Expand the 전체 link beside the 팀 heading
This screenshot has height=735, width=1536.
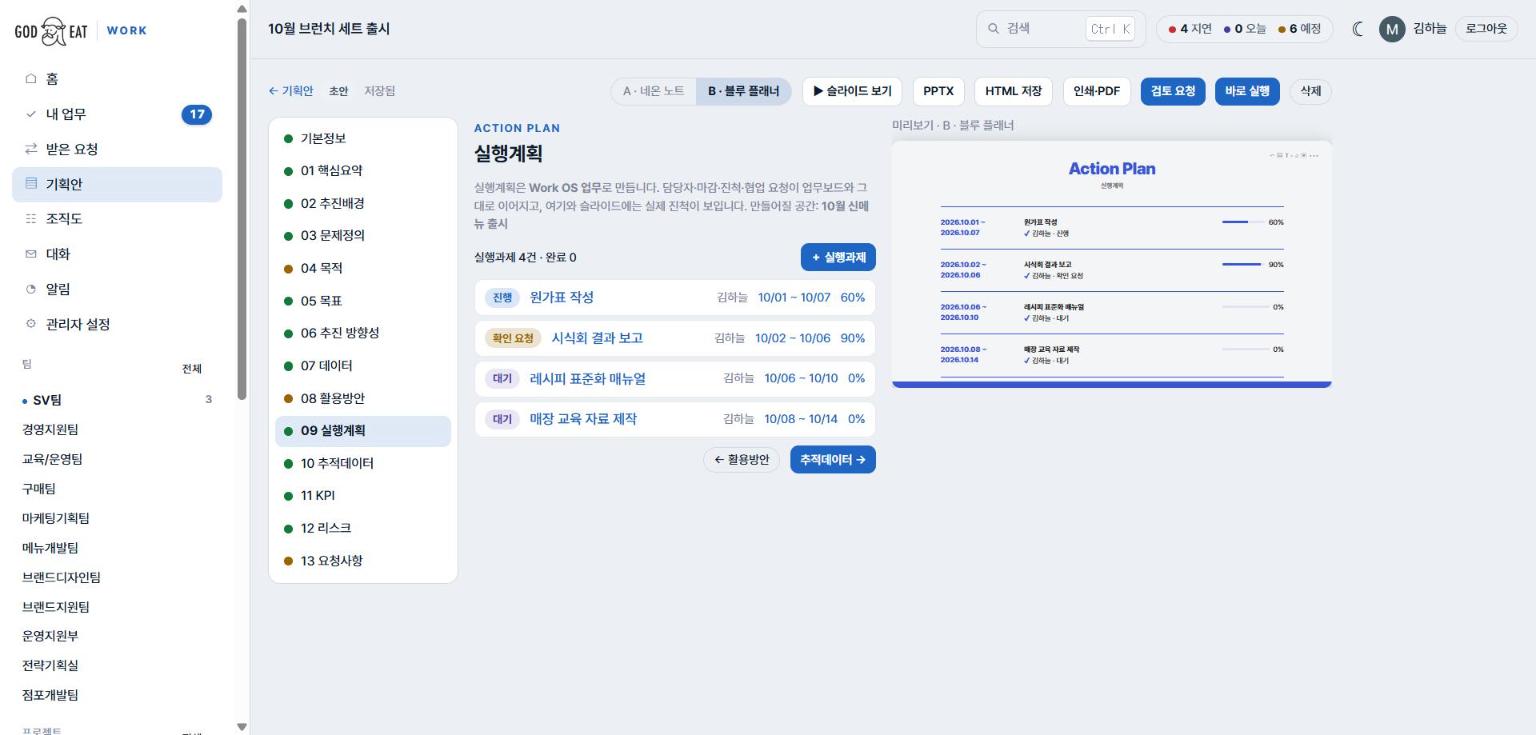tap(191, 368)
